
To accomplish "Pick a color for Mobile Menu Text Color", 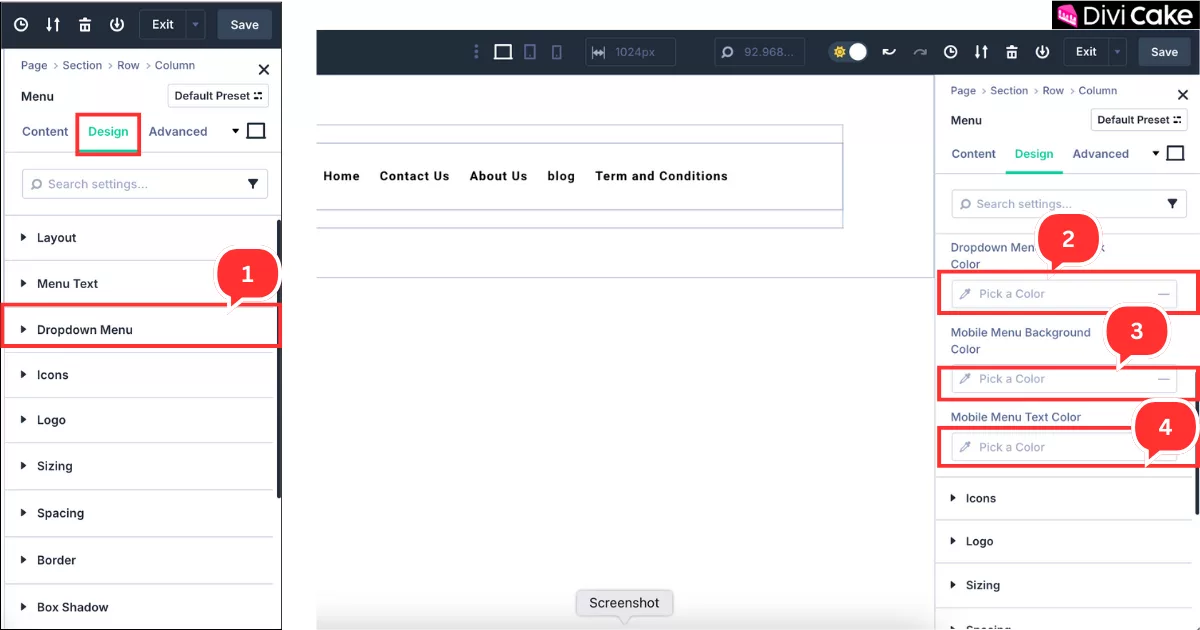I will click(x=1064, y=447).
